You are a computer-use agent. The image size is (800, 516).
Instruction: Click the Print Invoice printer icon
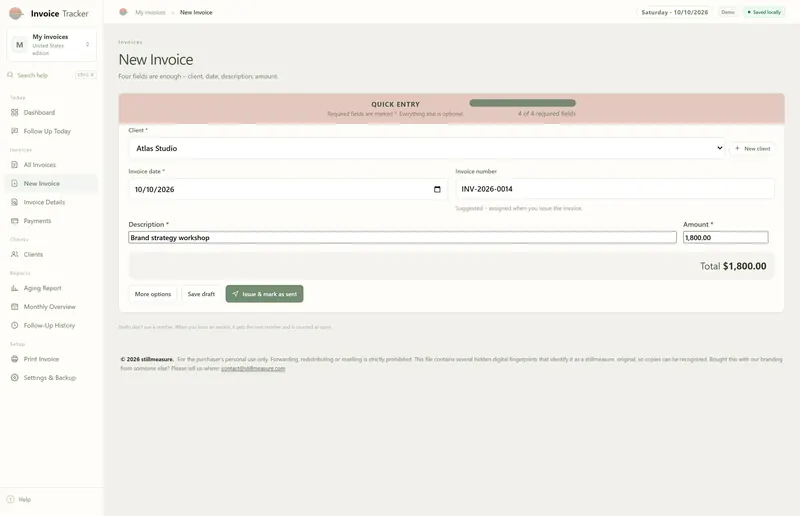(x=14, y=359)
